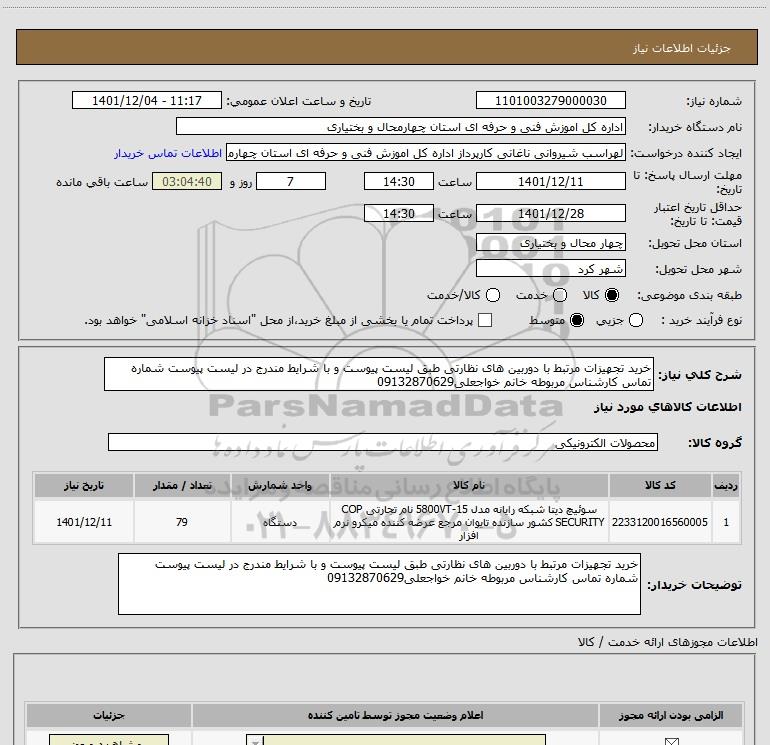Click the response deadline date 1401/12/11 field
Screen dimensions: 770x745
(x=550, y=181)
